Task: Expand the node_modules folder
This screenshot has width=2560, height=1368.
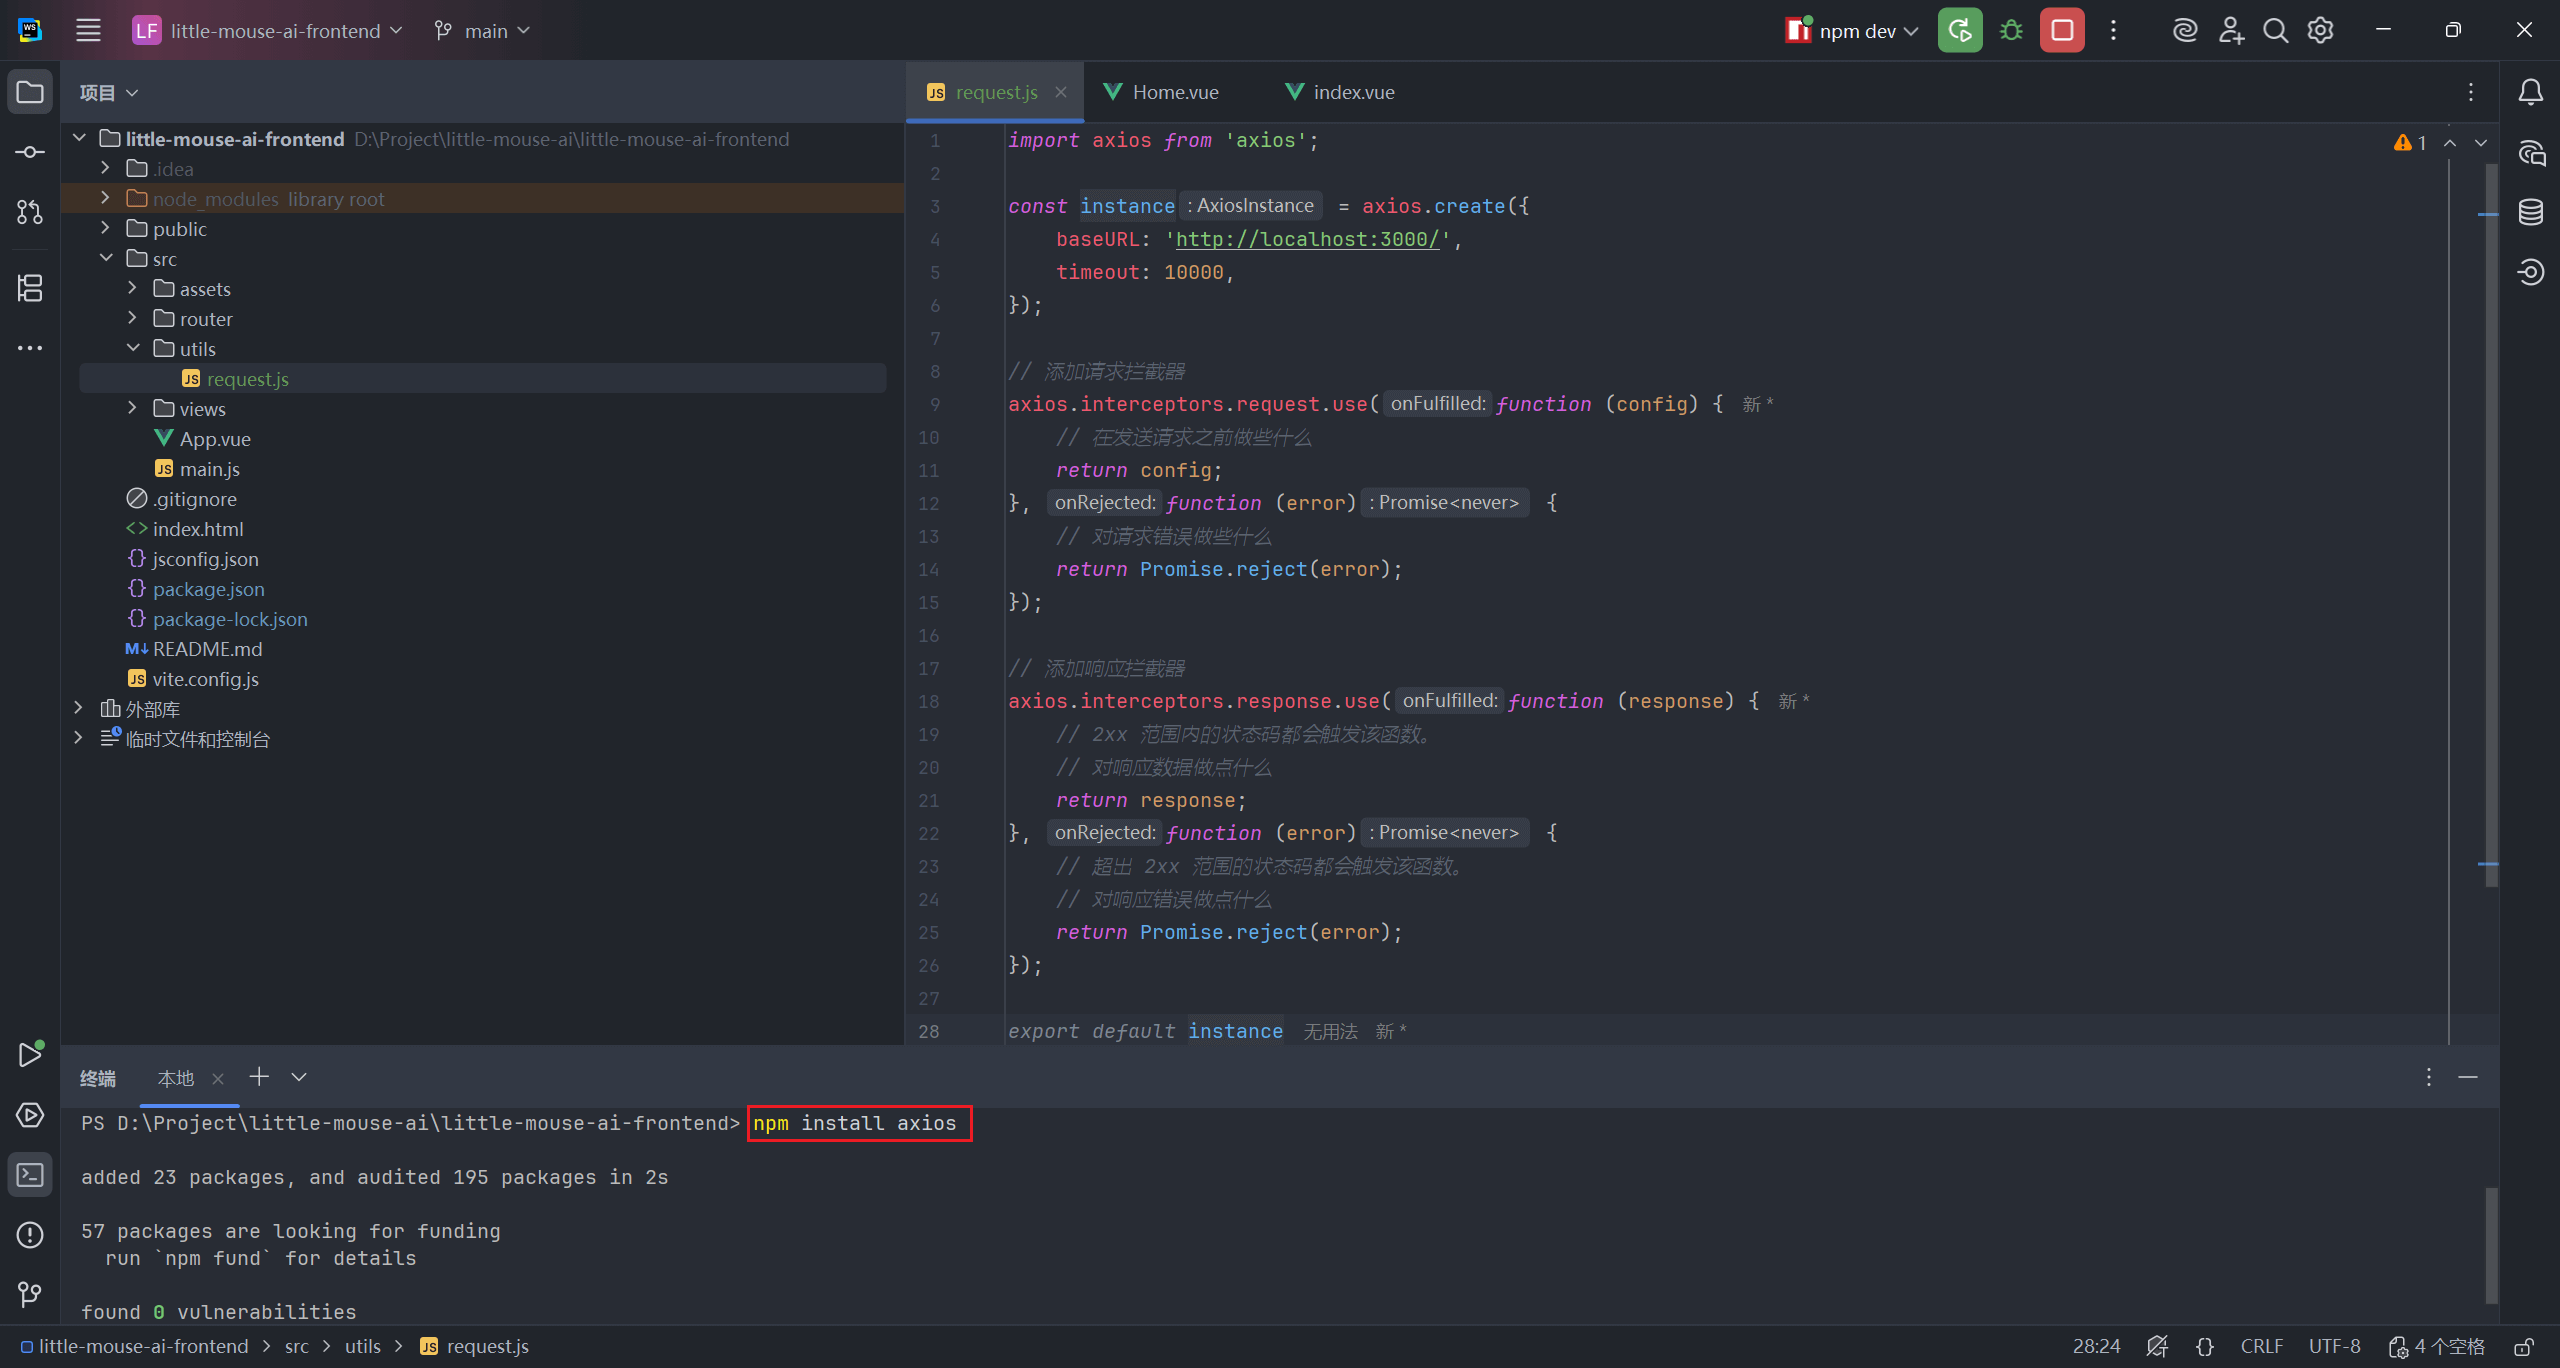Action: coord(105,198)
